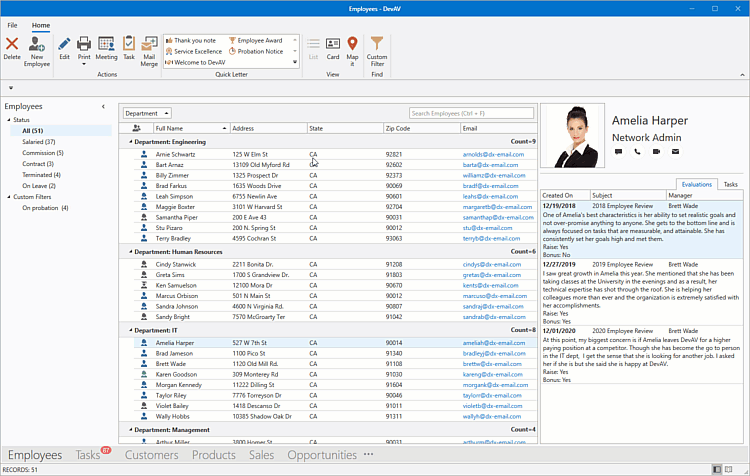Open the Department grouping dropdown
The height and width of the screenshot is (476, 750).
(147, 113)
